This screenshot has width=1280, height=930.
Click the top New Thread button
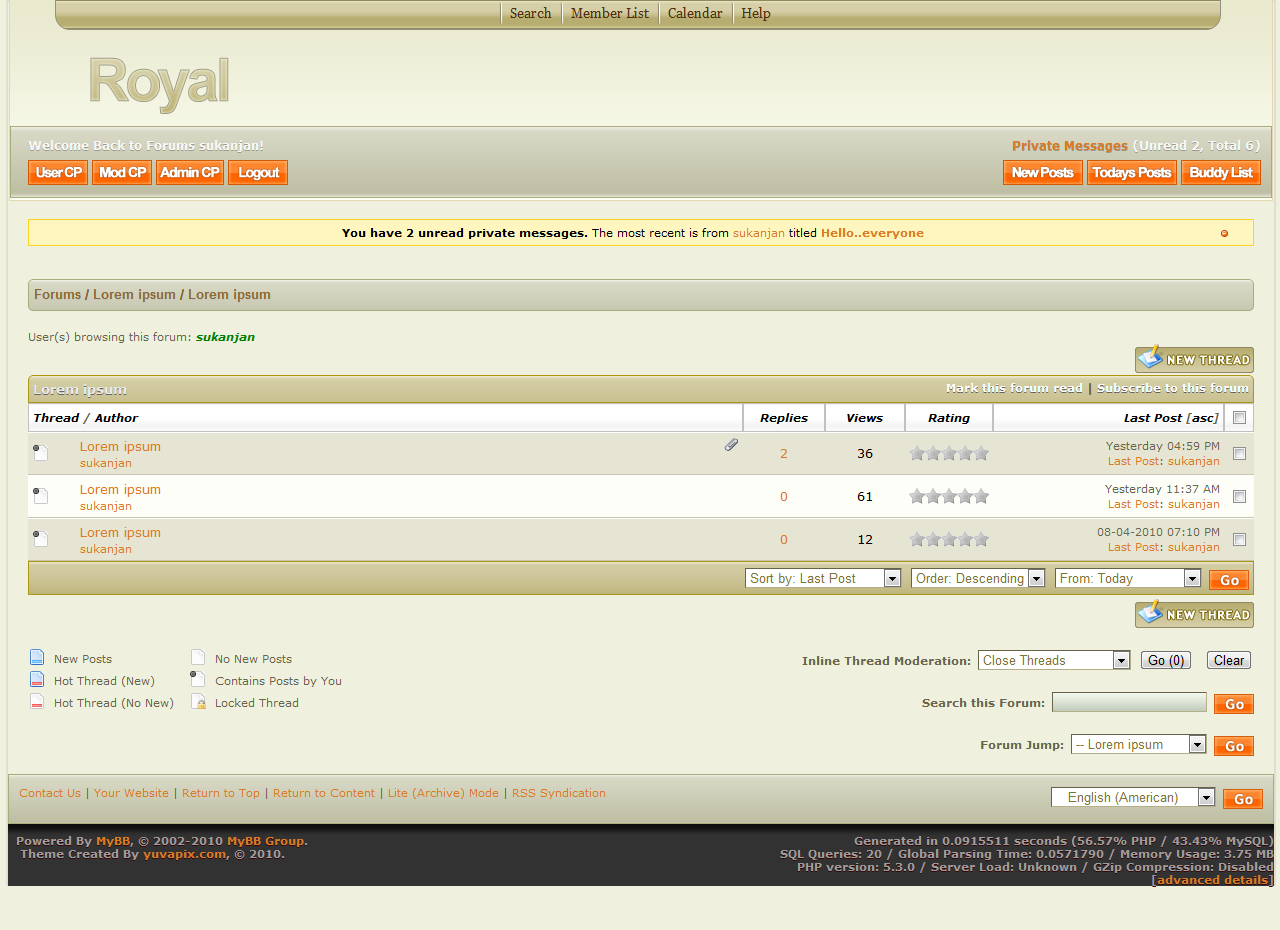[1194, 359]
